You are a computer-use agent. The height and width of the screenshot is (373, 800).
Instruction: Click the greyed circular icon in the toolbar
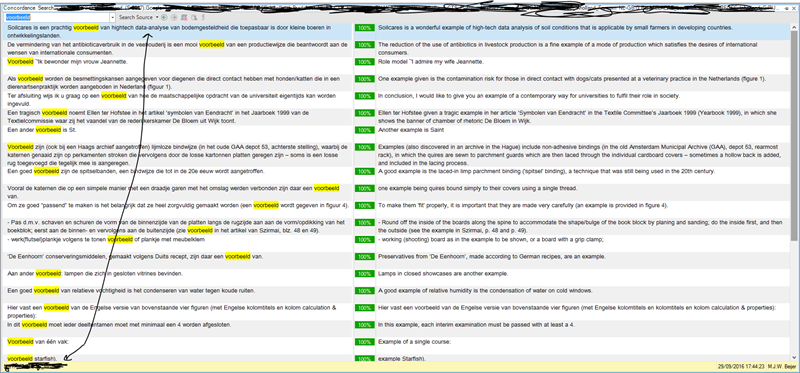click(x=174, y=17)
